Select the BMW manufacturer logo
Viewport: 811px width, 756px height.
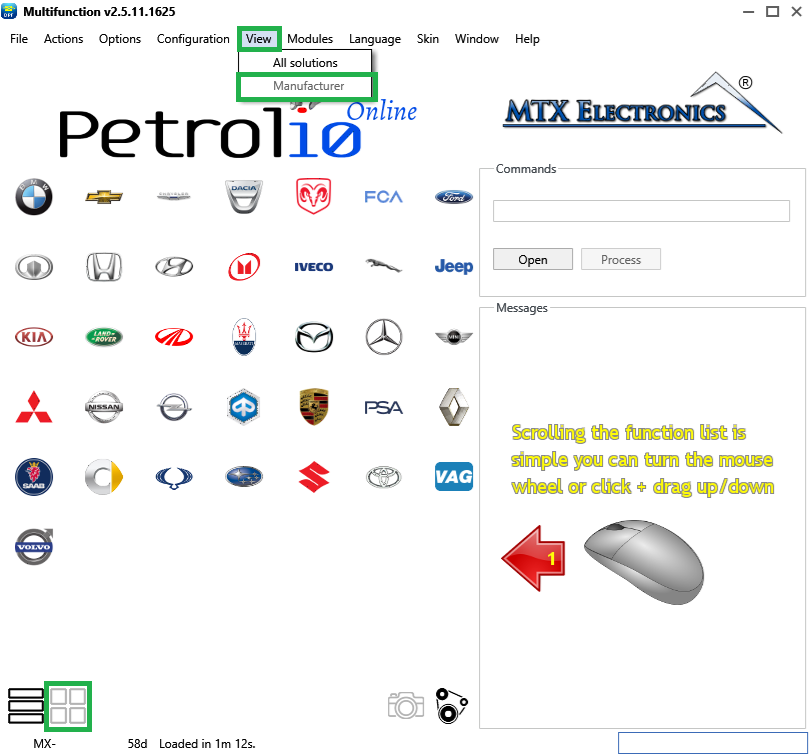tap(33, 197)
